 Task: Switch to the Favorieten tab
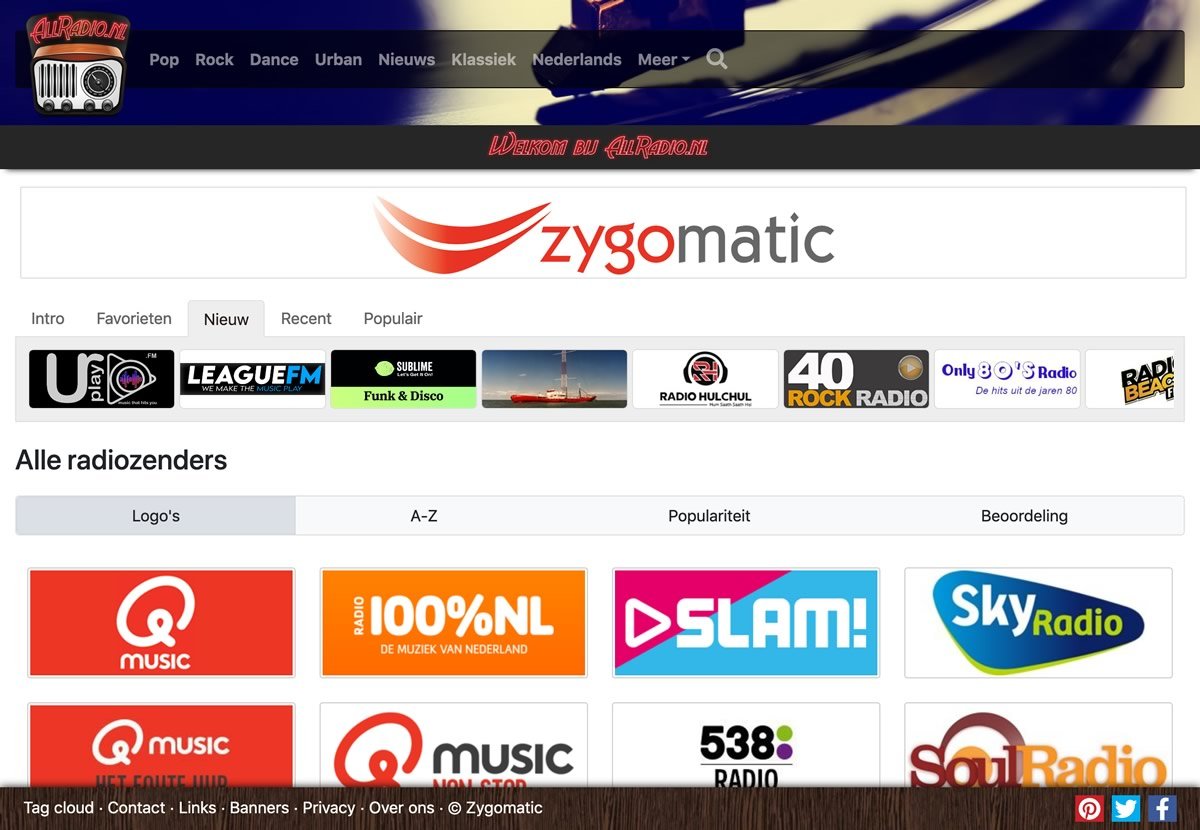tap(134, 319)
